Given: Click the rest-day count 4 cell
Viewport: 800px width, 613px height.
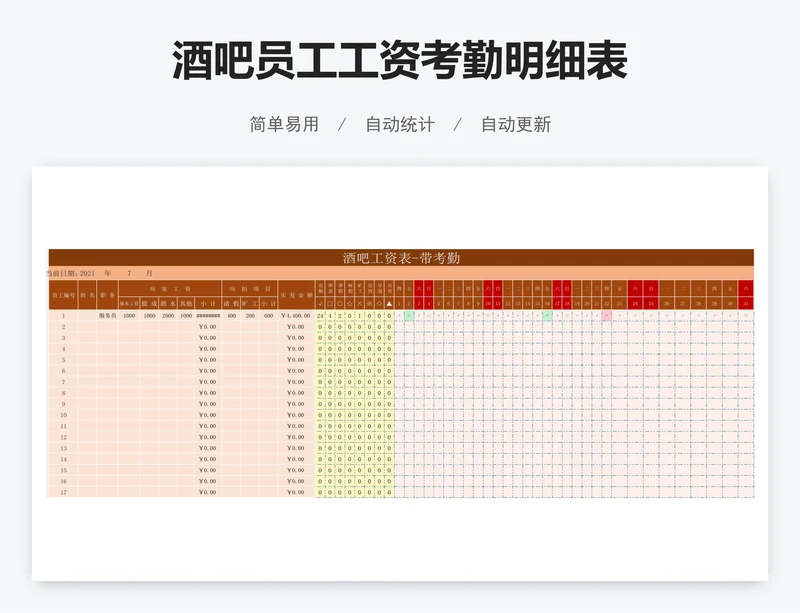Looking at the screenshot, I should click(x=330, y=316).
